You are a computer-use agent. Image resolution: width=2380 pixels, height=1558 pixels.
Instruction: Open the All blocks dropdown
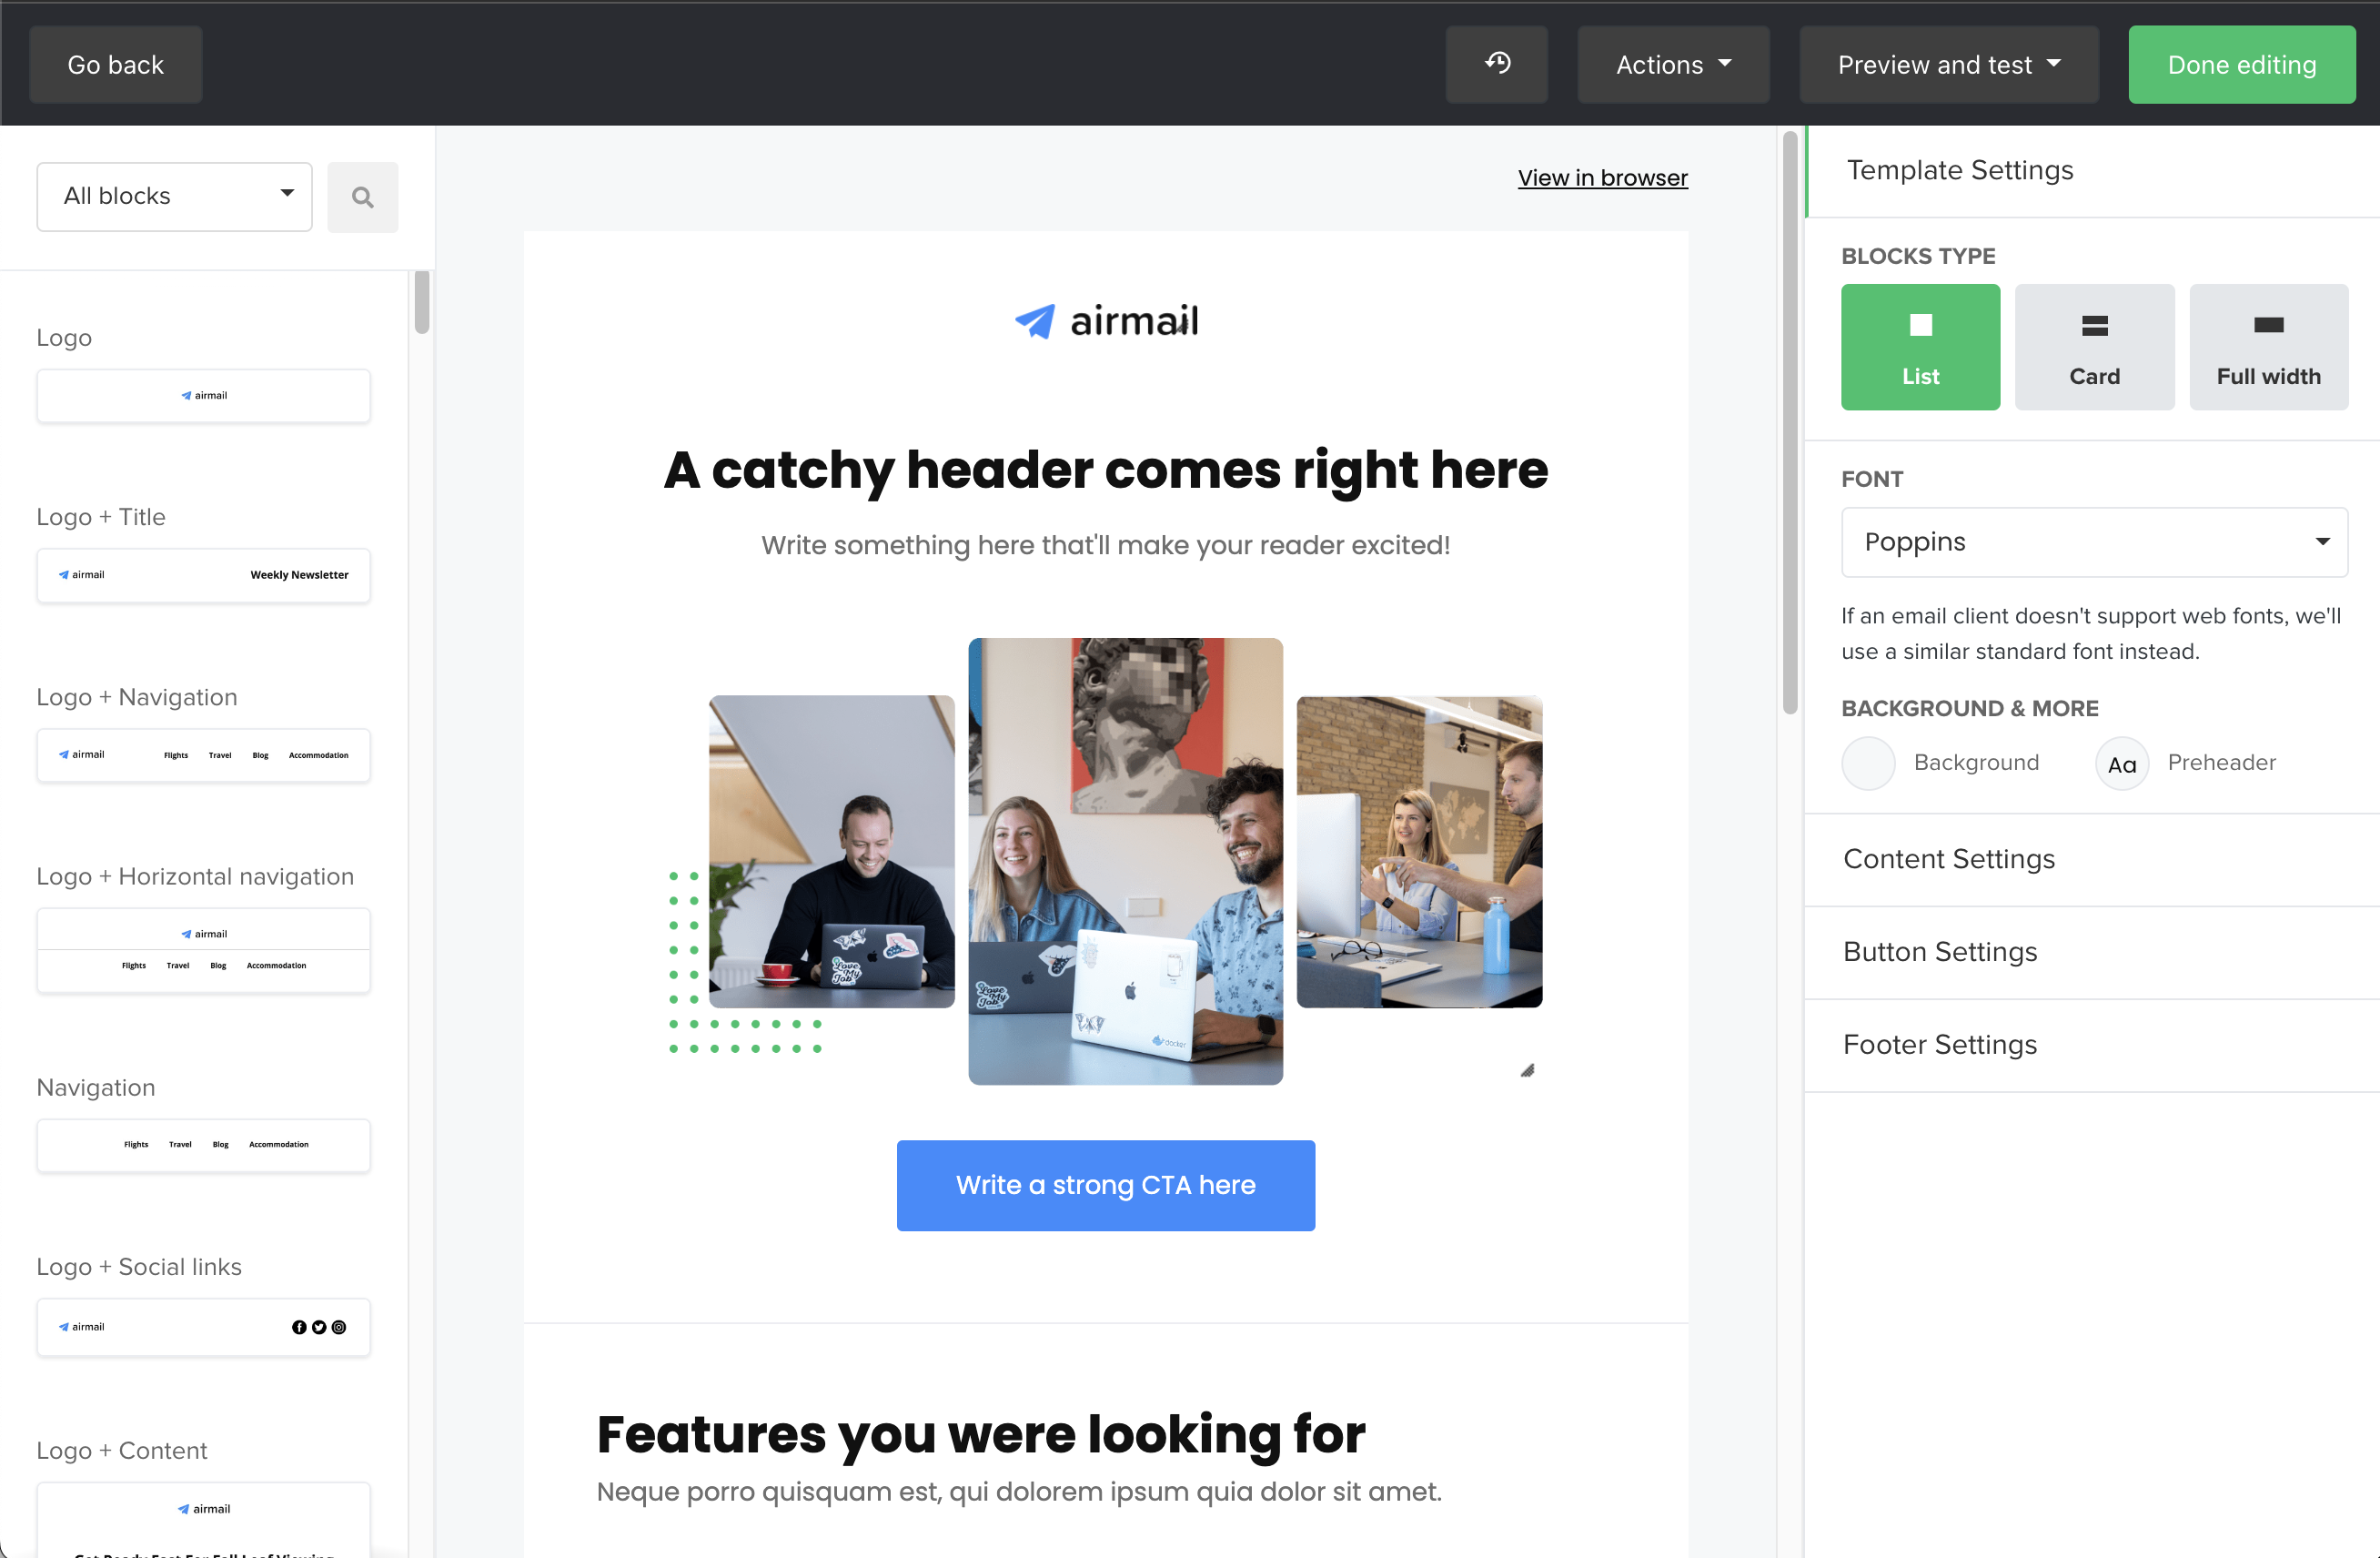(x=175, y=196)
